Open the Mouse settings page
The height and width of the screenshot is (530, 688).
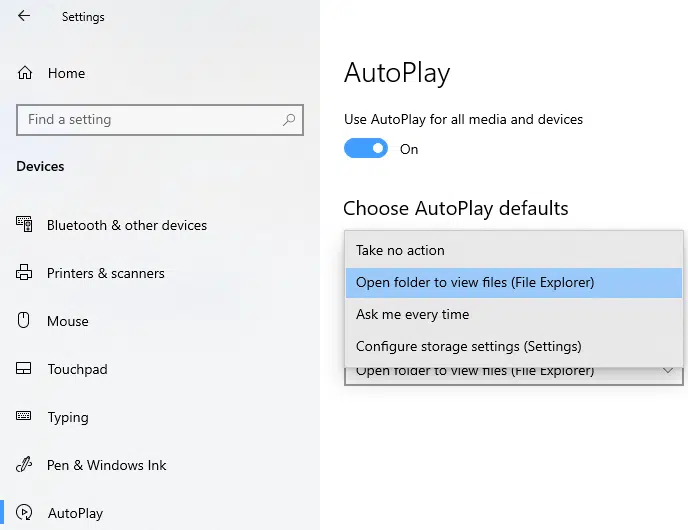coord(68,321)
